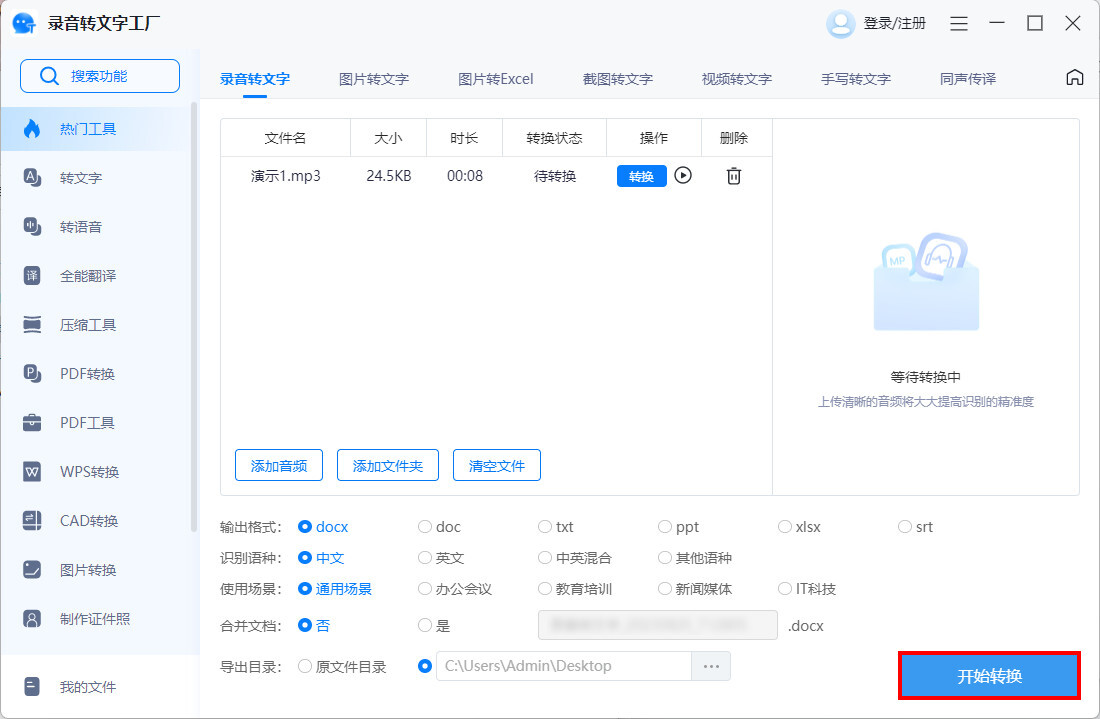Switch to 录音转文字 tab

coord(255,79)
